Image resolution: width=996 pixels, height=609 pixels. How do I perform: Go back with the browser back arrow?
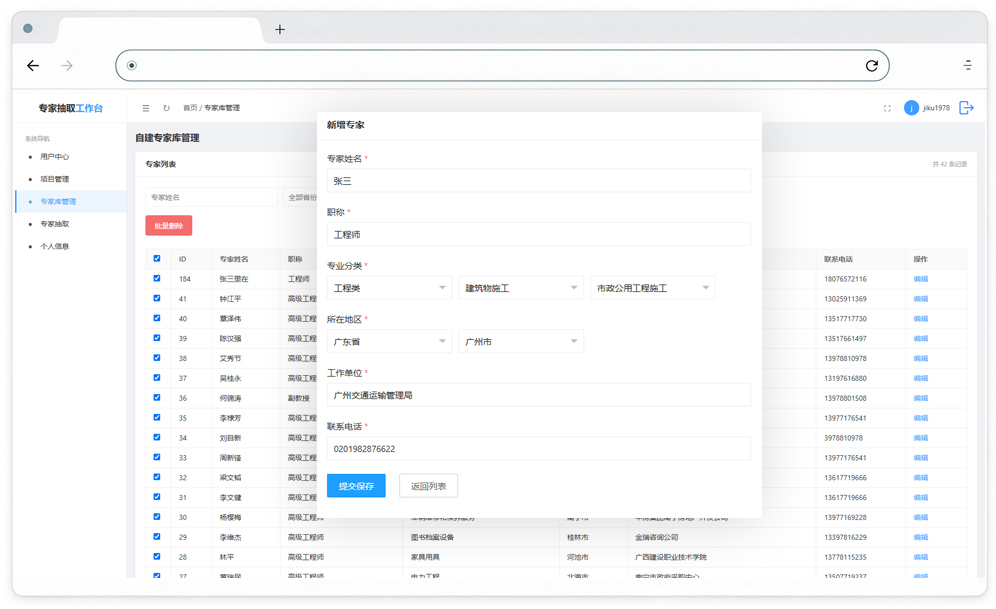33,65
